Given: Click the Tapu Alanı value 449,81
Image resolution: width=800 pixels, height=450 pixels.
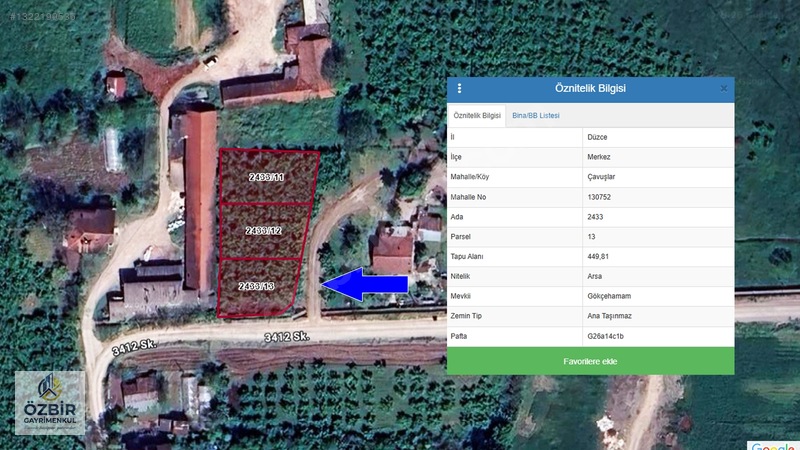Looking at the screenshot, I should [x=597, y=257].
